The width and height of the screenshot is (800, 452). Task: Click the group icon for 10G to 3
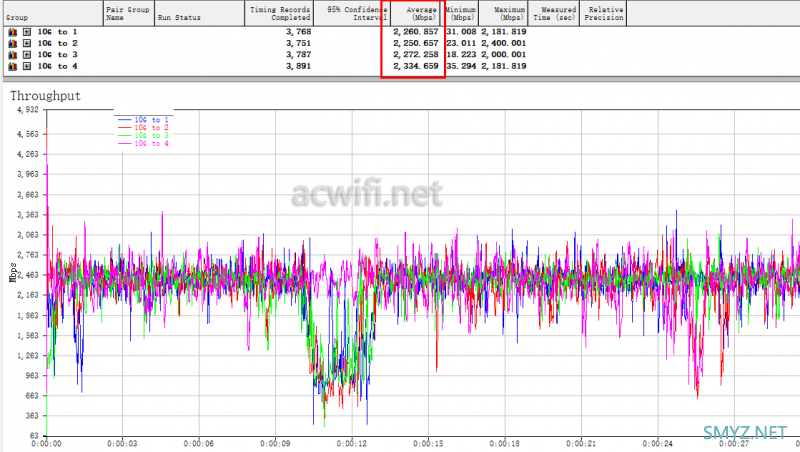[x=11, y=54]
